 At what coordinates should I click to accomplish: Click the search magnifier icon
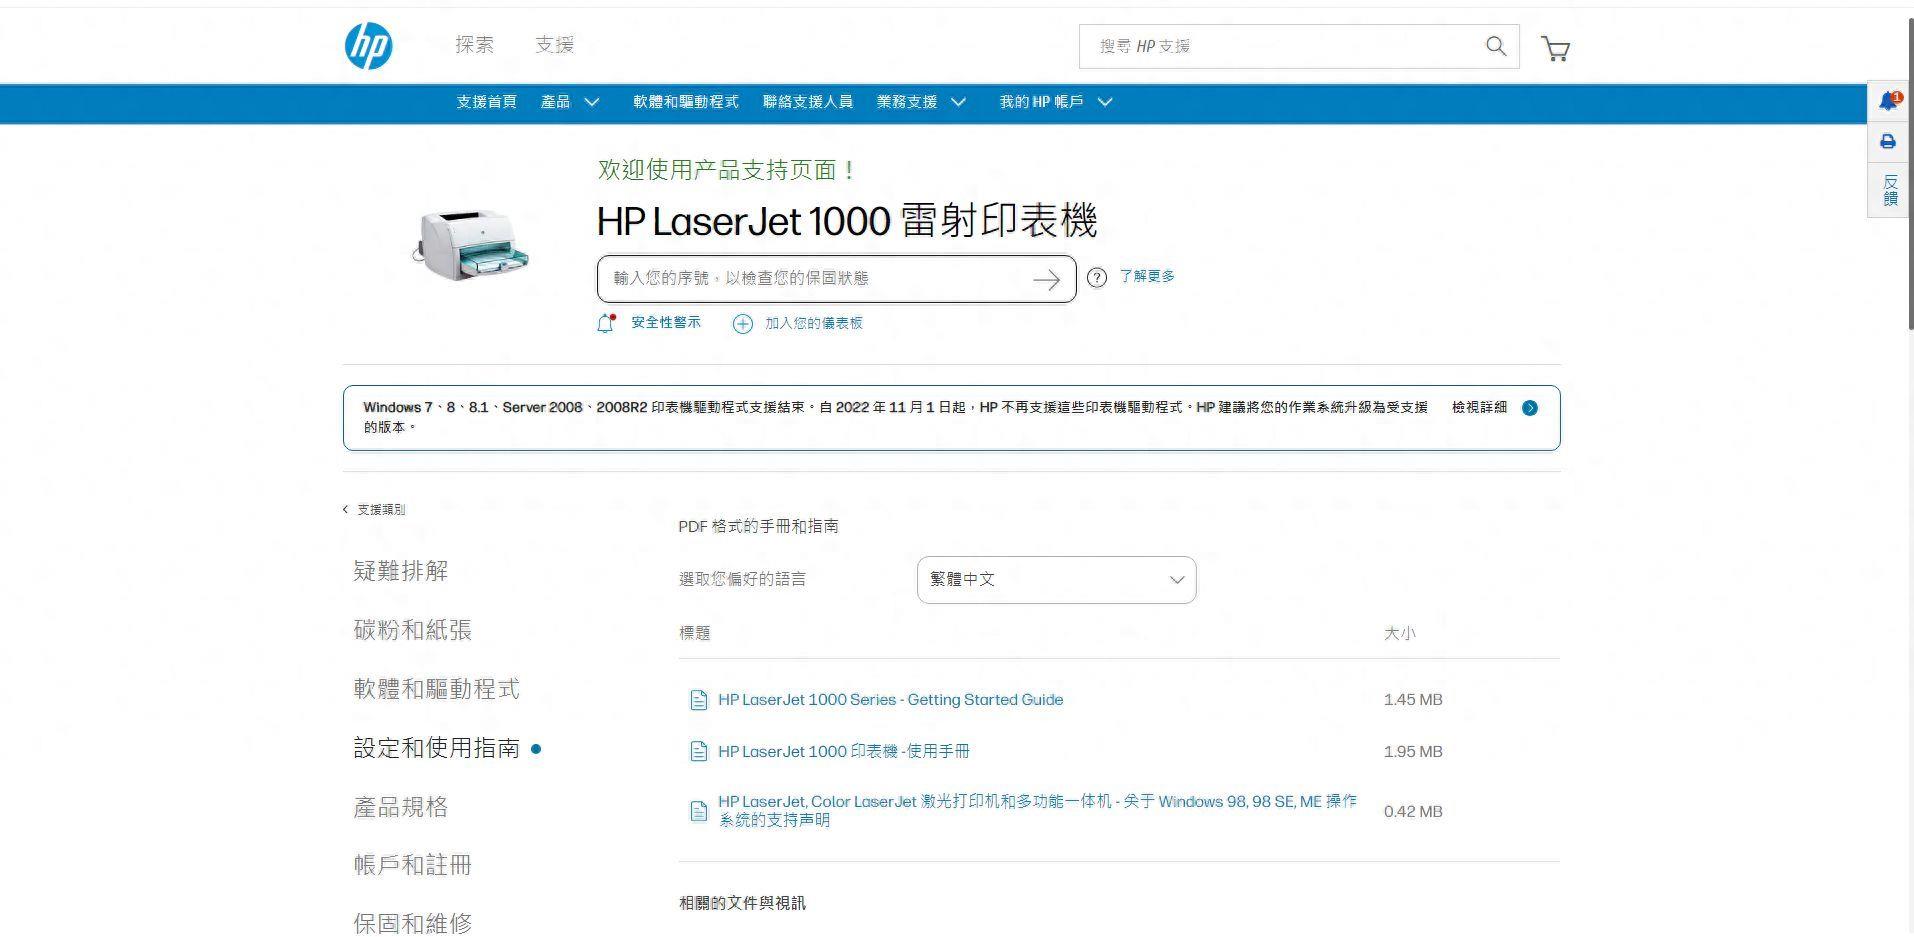[1496, 46]
